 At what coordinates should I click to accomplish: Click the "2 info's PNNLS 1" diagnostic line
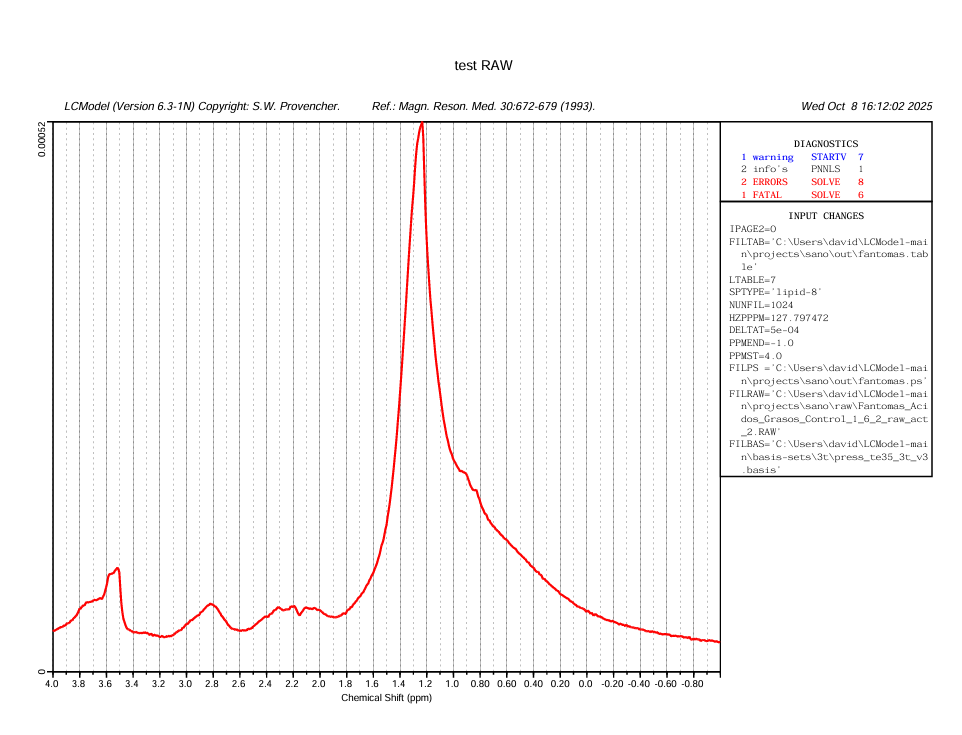pos(801,170)
